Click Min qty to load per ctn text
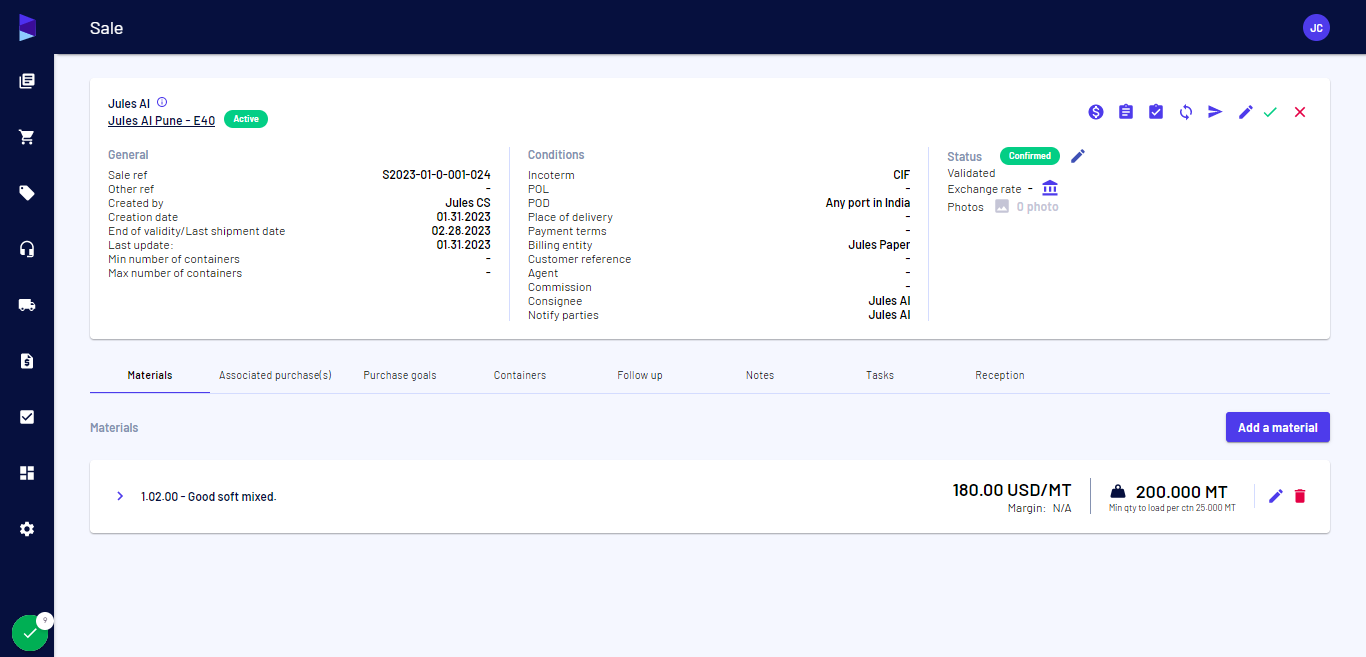The image size is (1366, 657). (1172, 508)
